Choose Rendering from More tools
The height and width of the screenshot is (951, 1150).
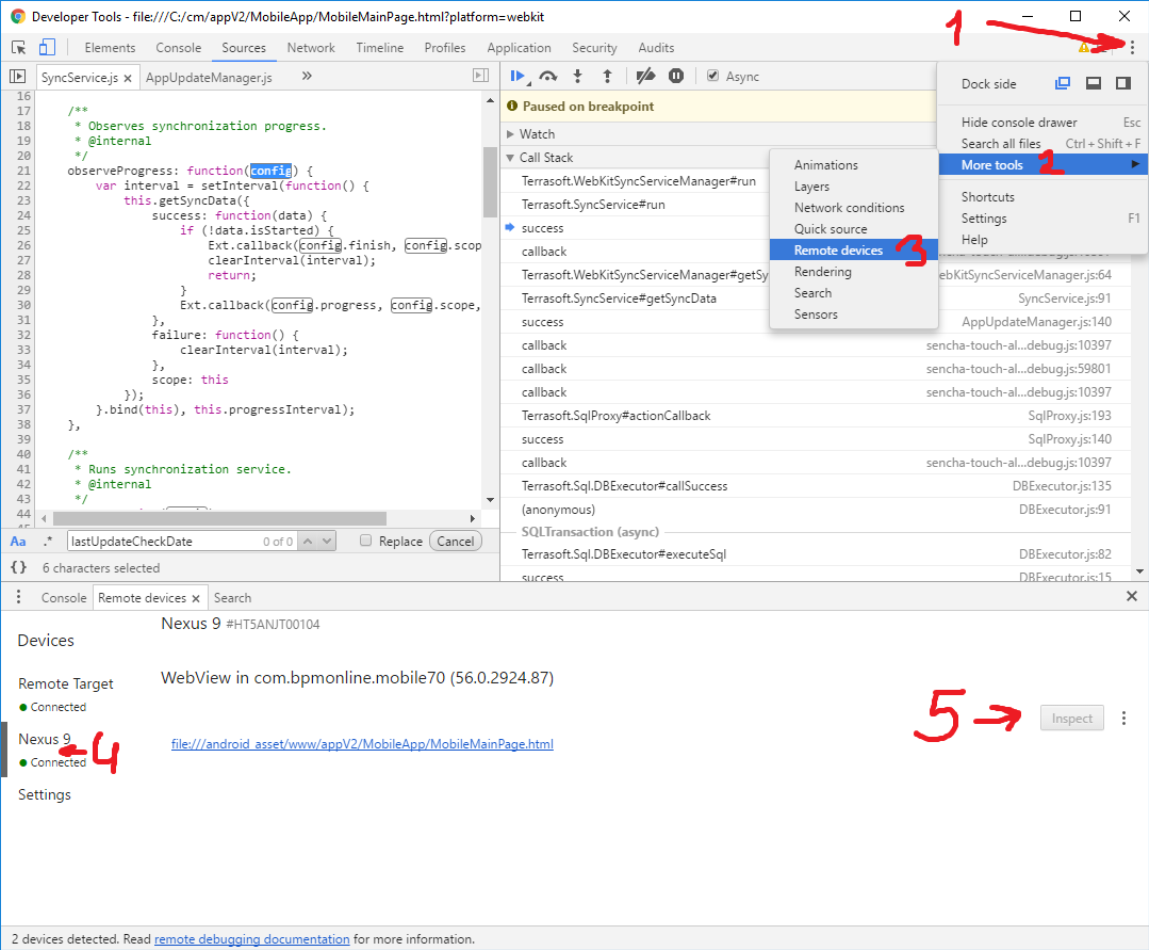(x=854, y=271)
